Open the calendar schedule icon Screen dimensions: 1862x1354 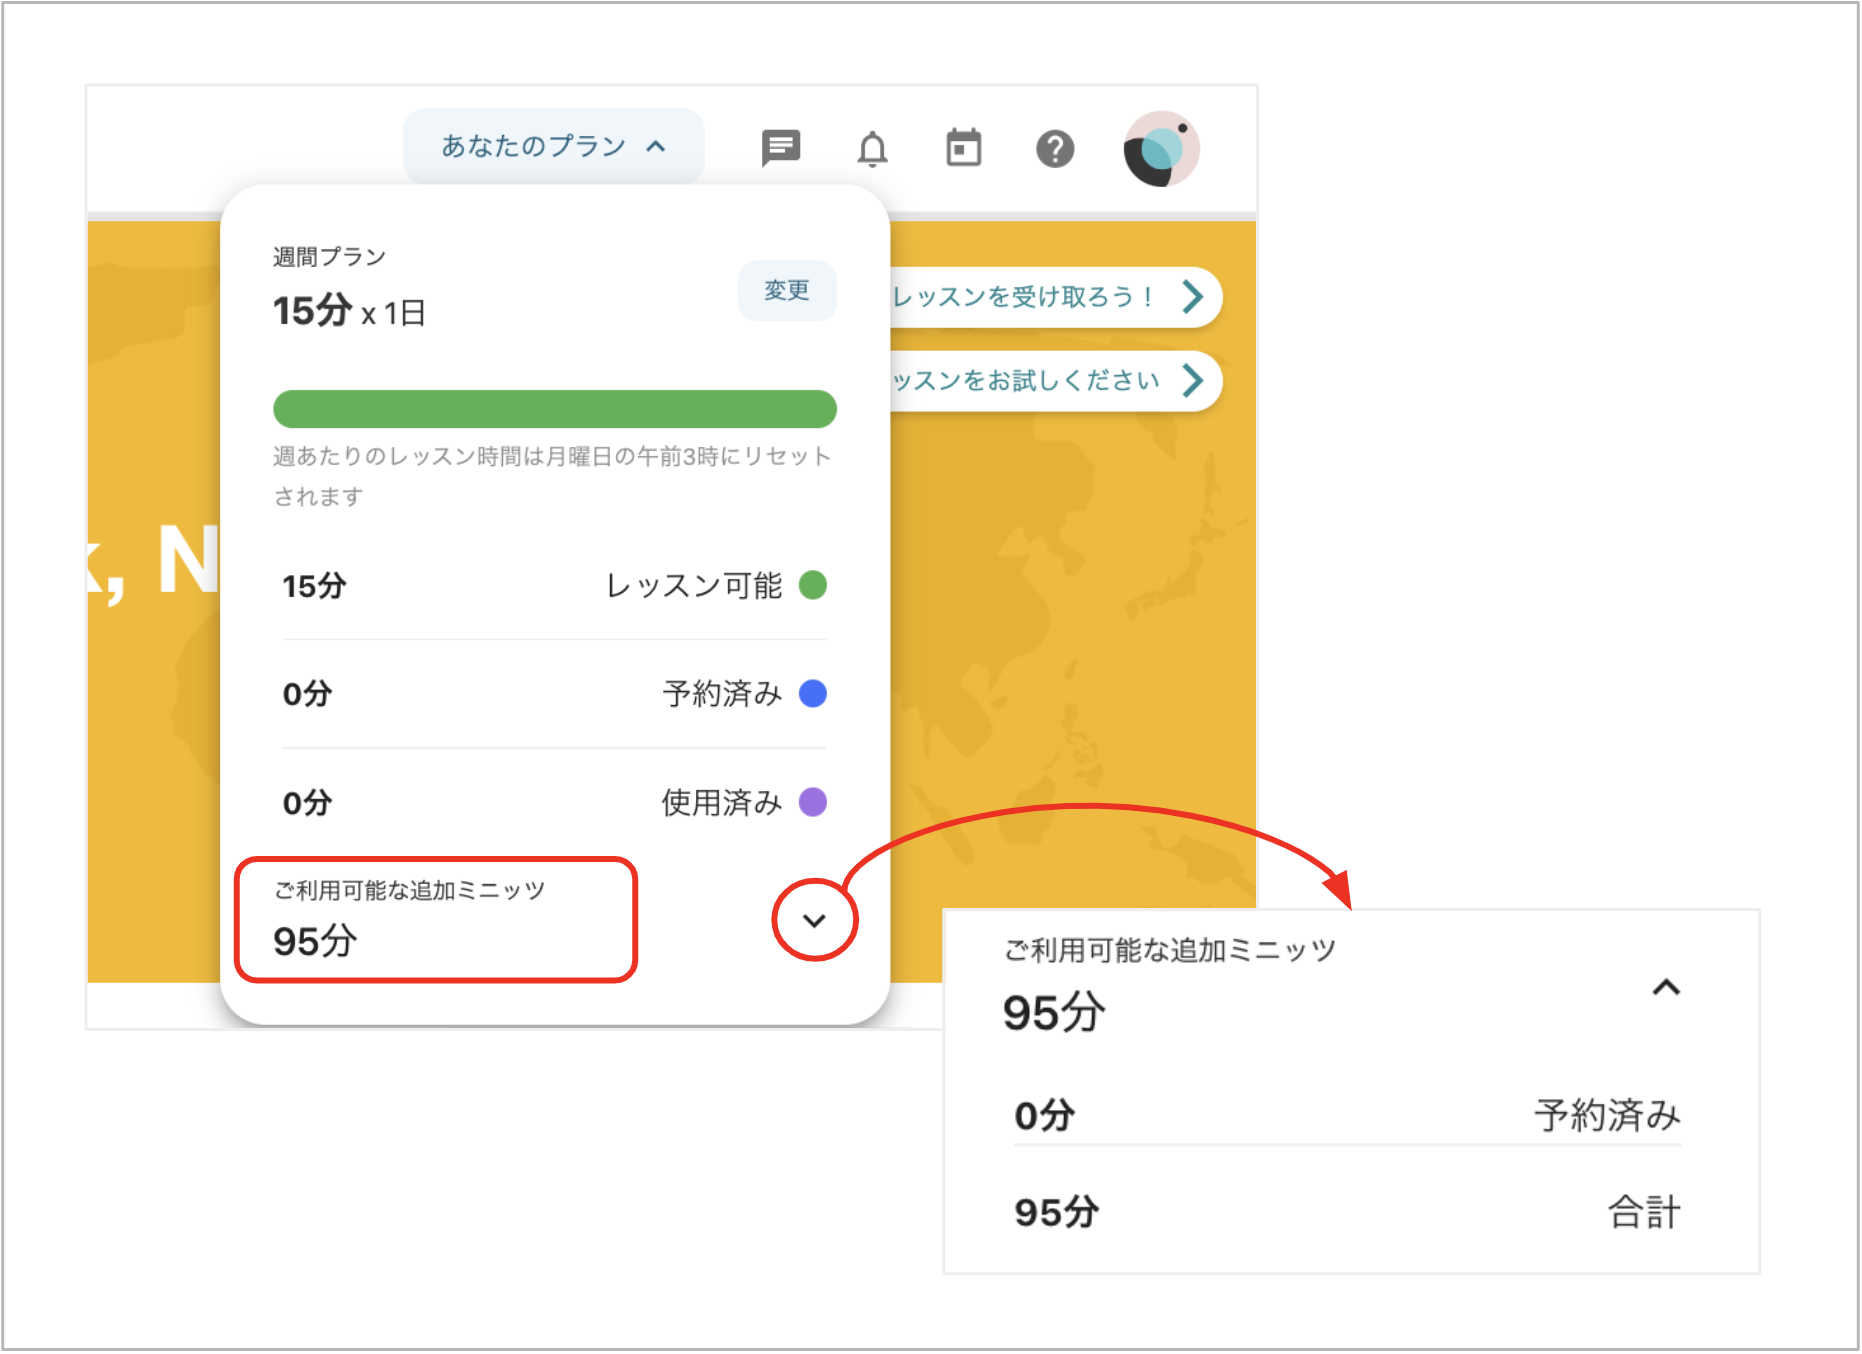pos(964,148)
